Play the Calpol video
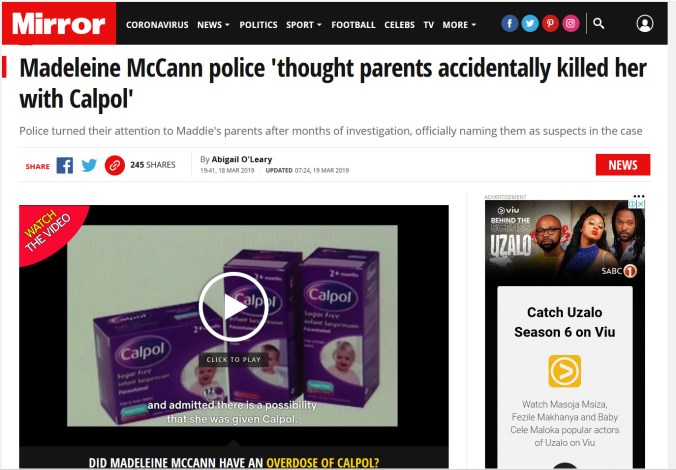This screenshot has height=470, width=676. click(x=233, y=307)
